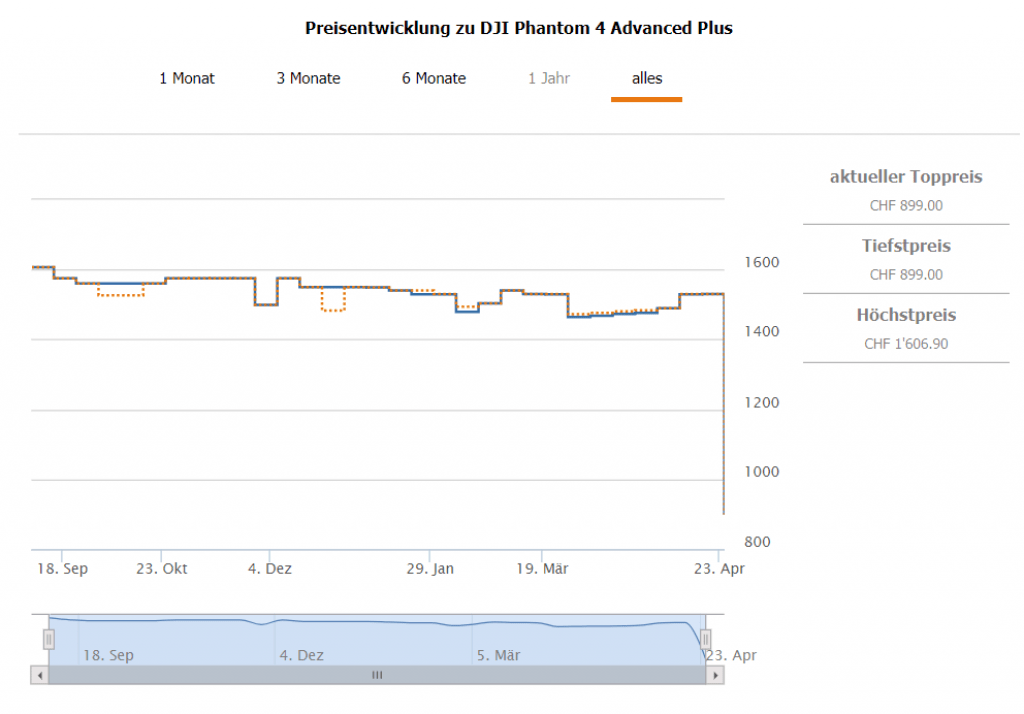
Task: Click the 23. Okt x-axis label
Action: [162, 569]
